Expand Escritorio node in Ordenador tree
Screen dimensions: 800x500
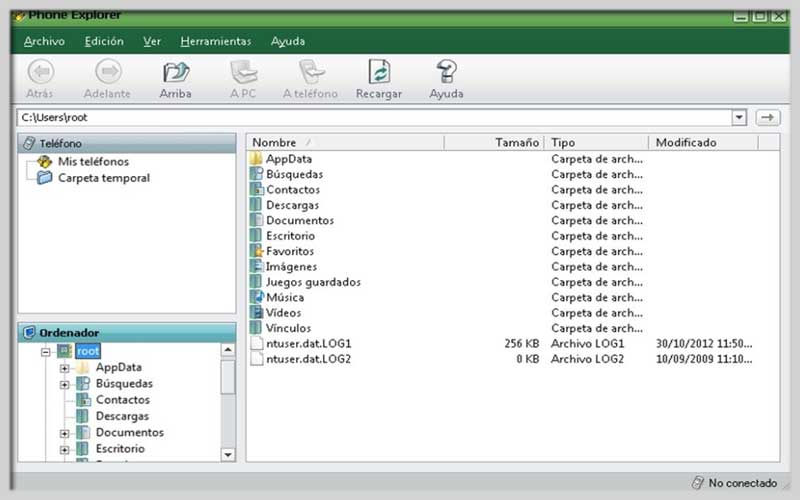[x=64, y=449]
